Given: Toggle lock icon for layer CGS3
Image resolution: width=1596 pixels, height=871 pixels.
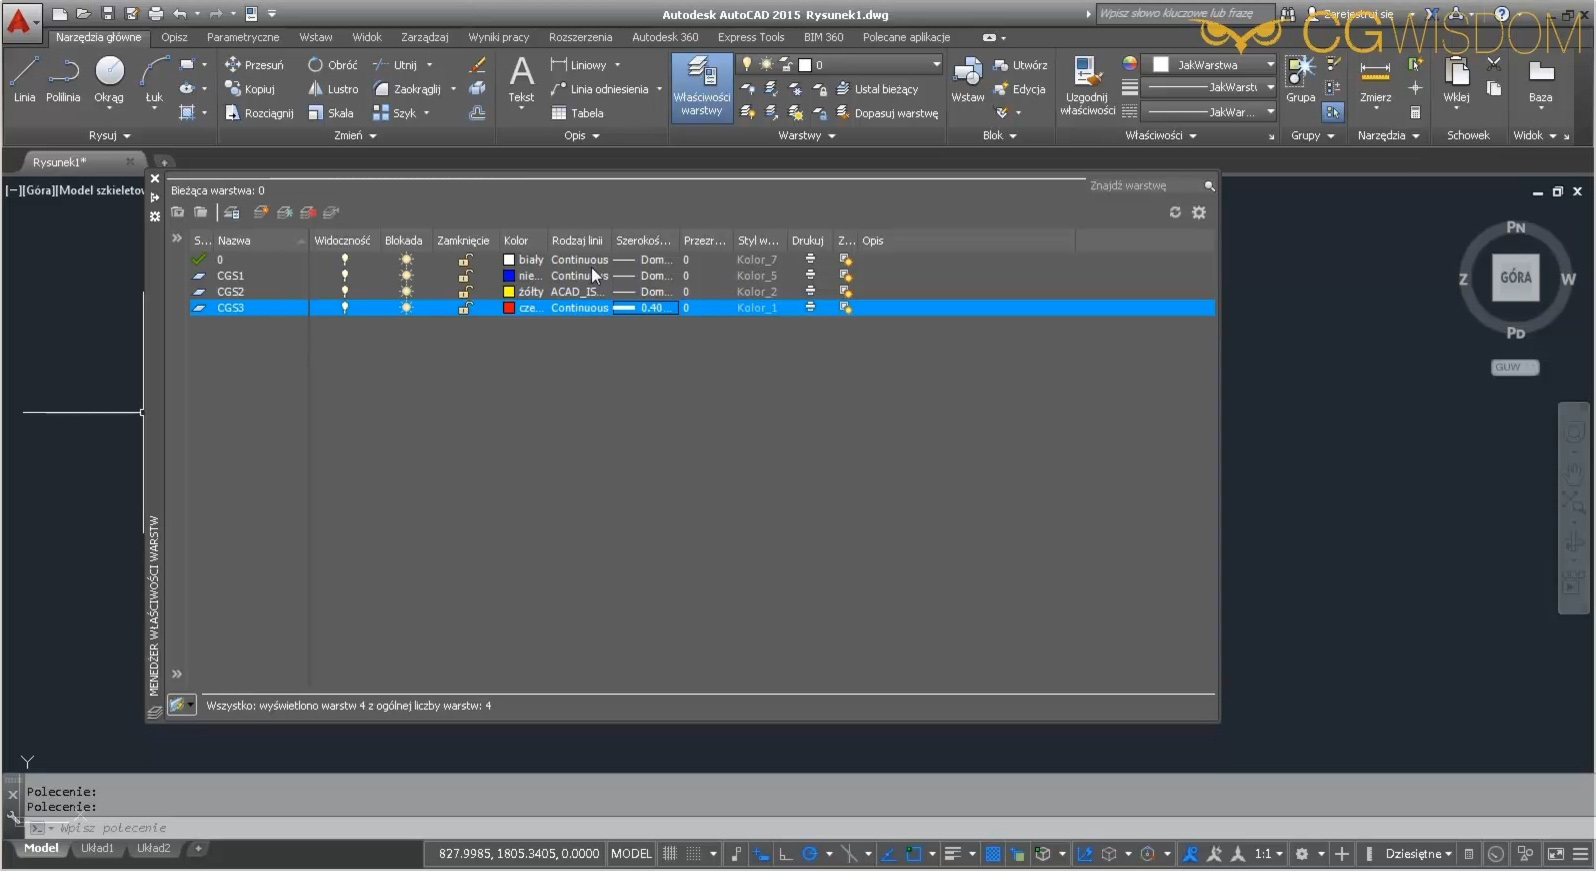Looking at the screenshot, I should 465,308.
